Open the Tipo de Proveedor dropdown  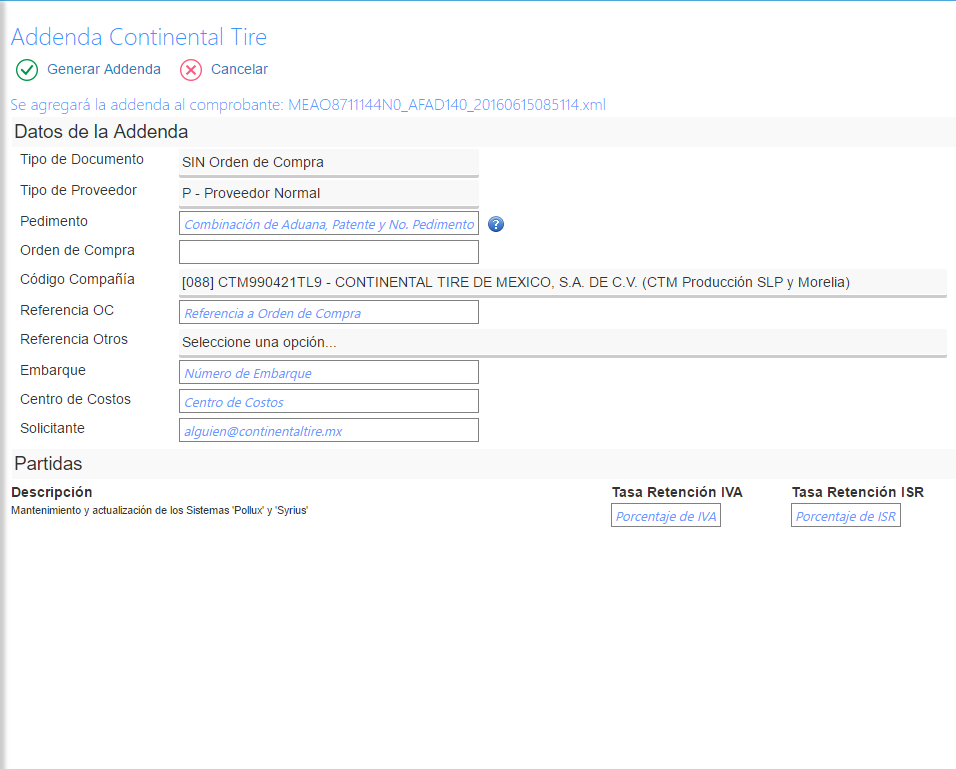point(329,193)
